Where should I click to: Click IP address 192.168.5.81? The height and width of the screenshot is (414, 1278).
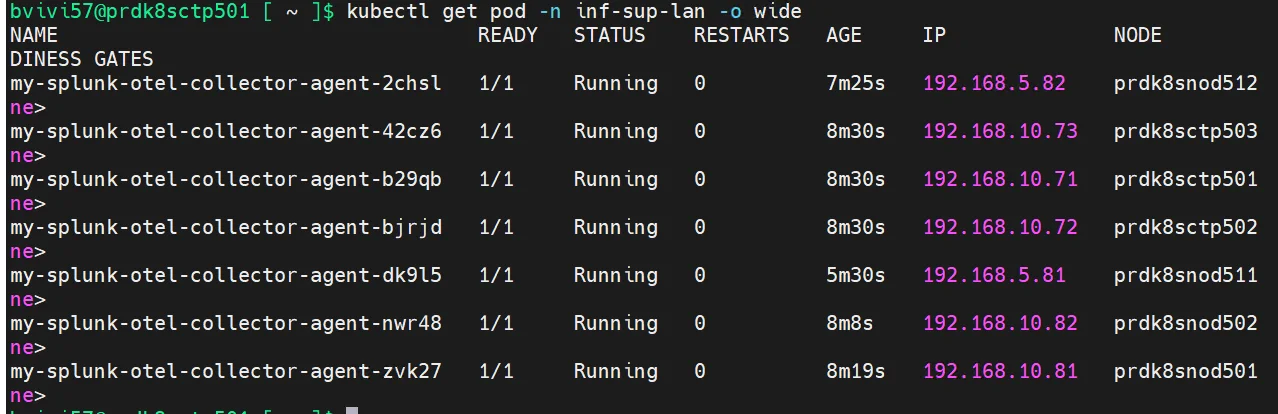click(x=994, y=275)
